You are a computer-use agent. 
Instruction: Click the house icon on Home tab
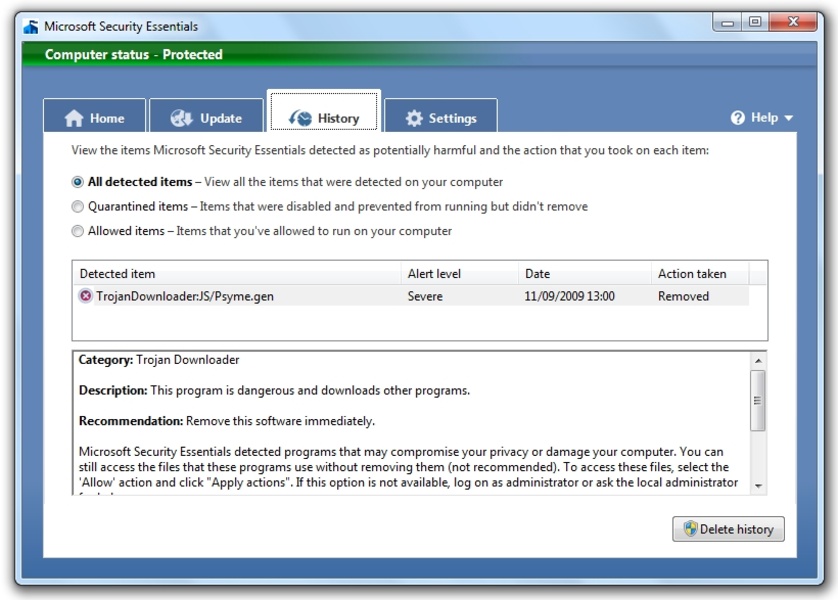coord(74,118)
